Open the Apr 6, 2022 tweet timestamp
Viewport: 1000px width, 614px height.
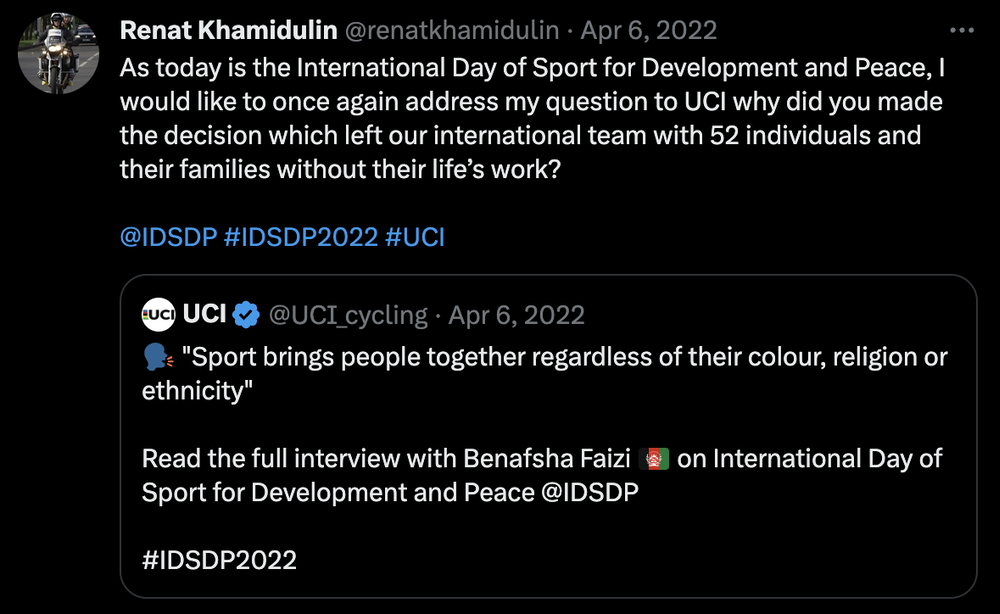649,30
